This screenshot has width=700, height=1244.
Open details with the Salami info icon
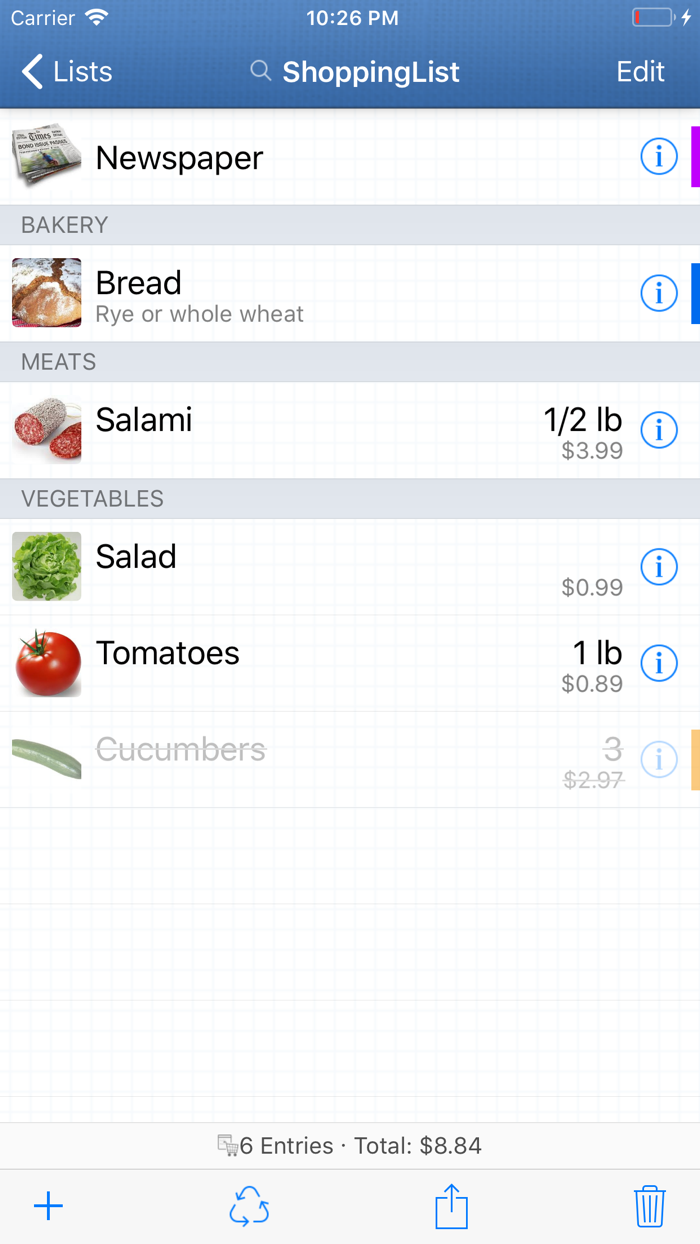[659, 430]
